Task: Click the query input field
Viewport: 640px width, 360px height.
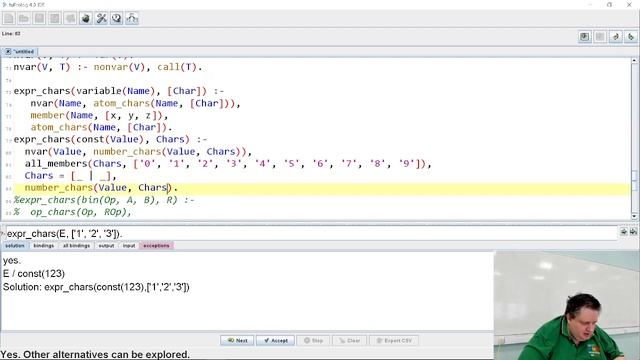Action: [x=311, y=234]
